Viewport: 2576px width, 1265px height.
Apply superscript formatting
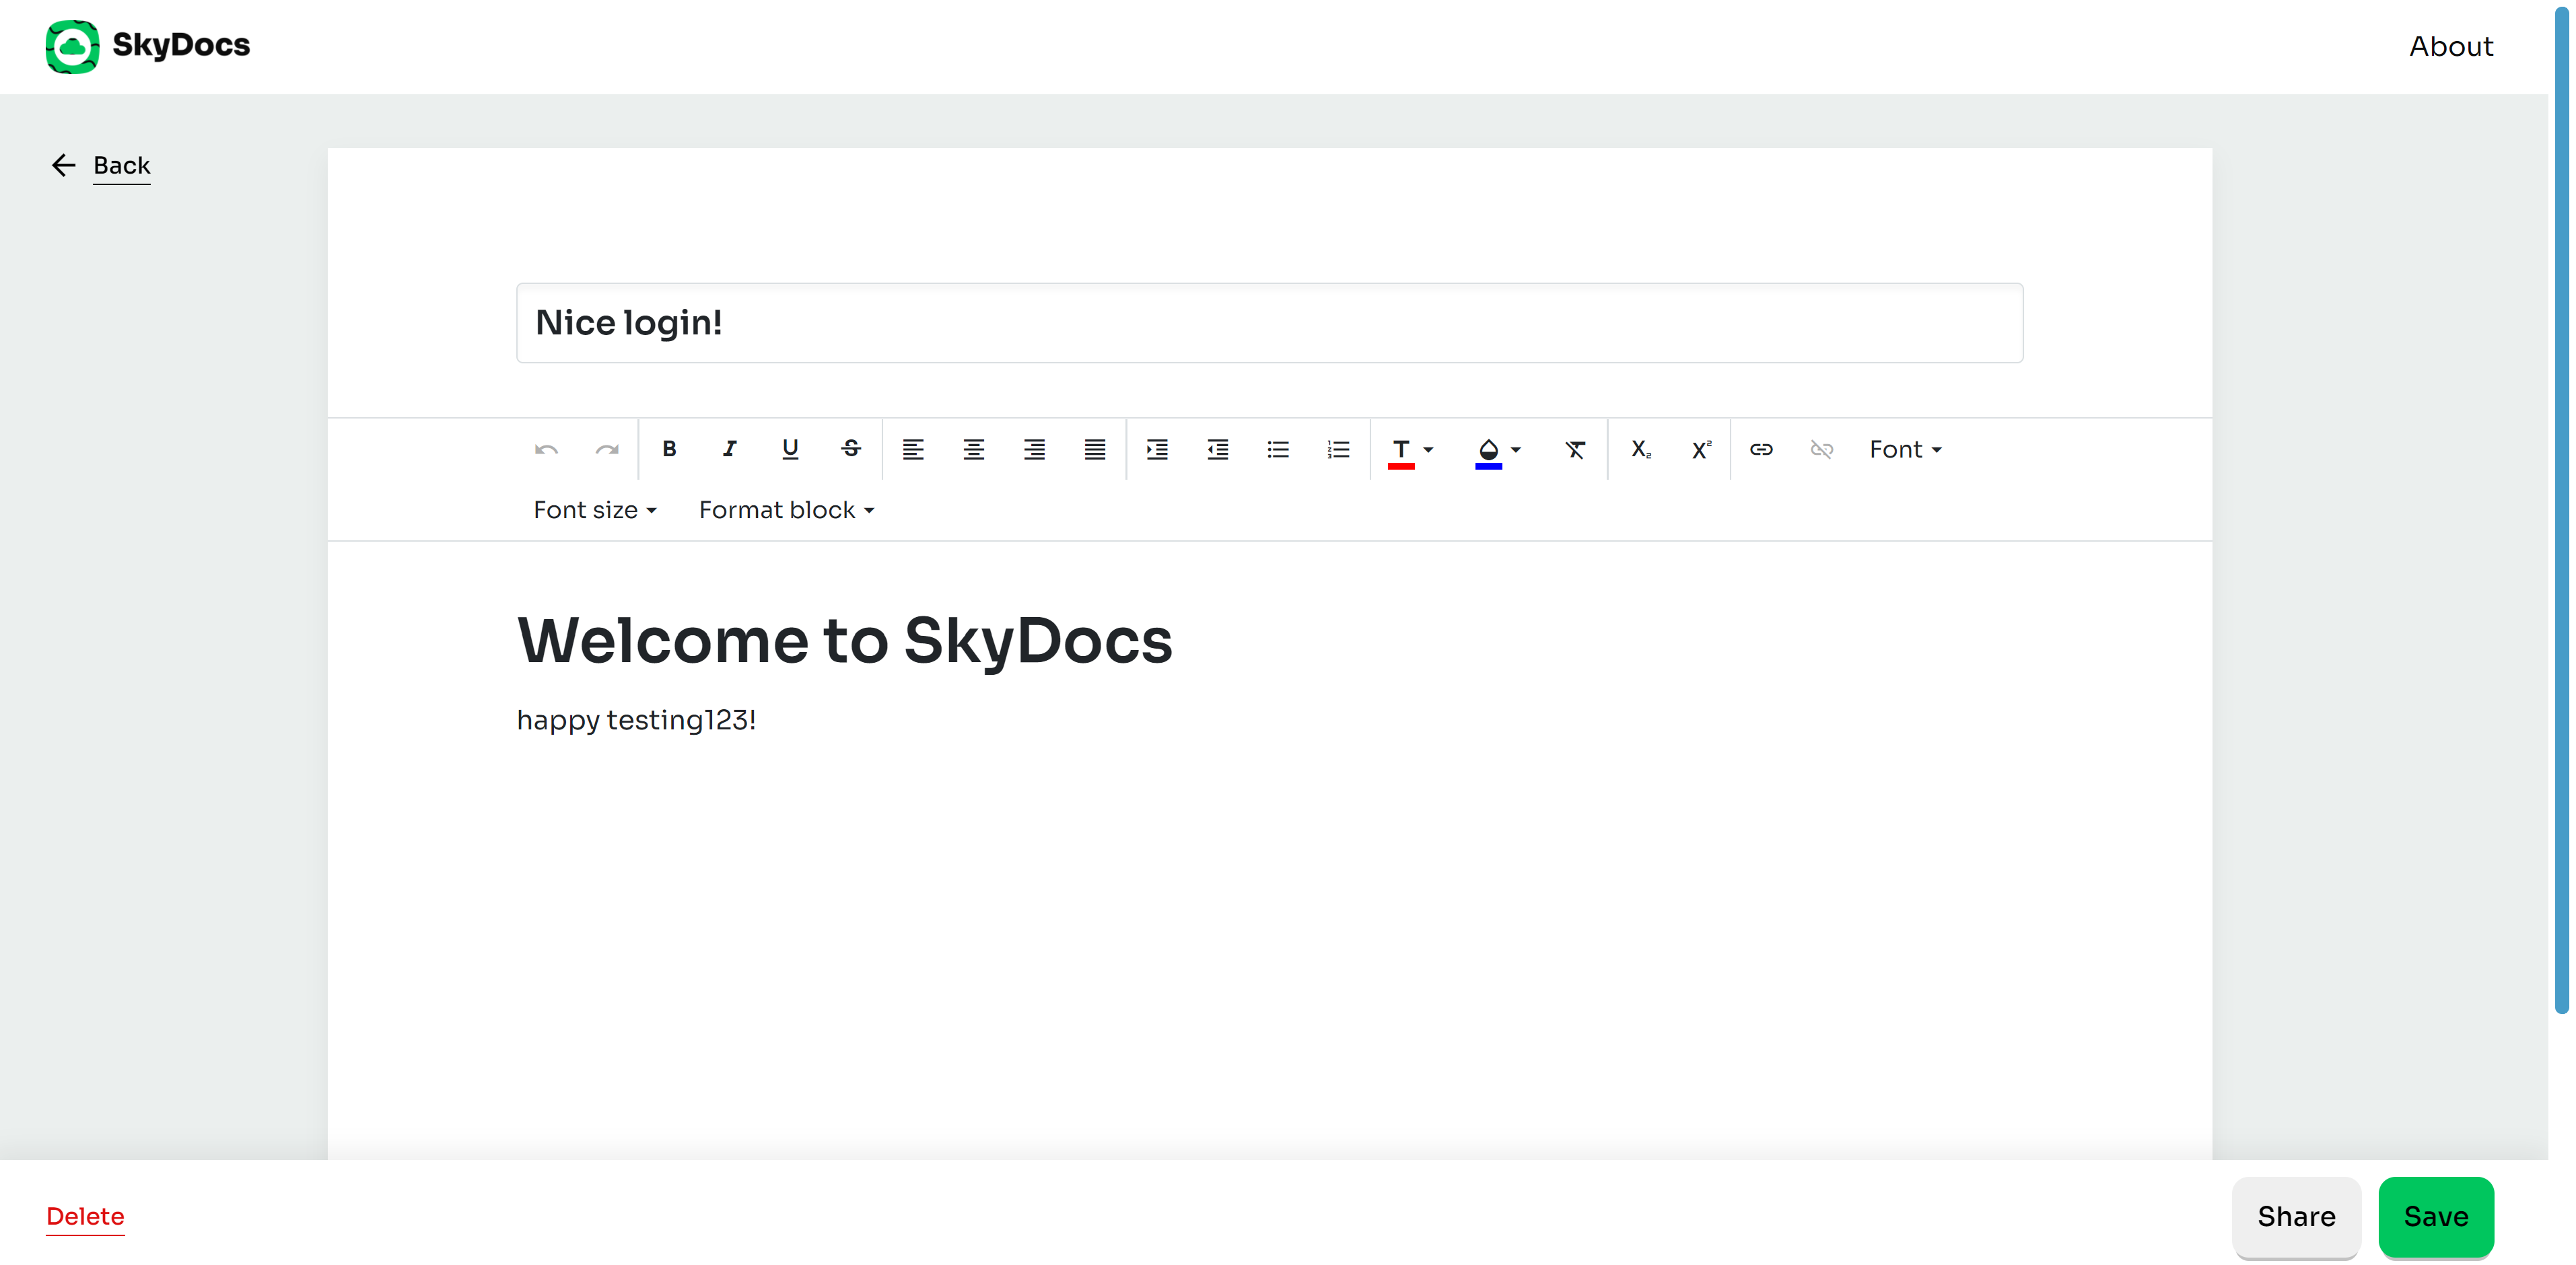pyautogui.click(x=1701, y=449)
